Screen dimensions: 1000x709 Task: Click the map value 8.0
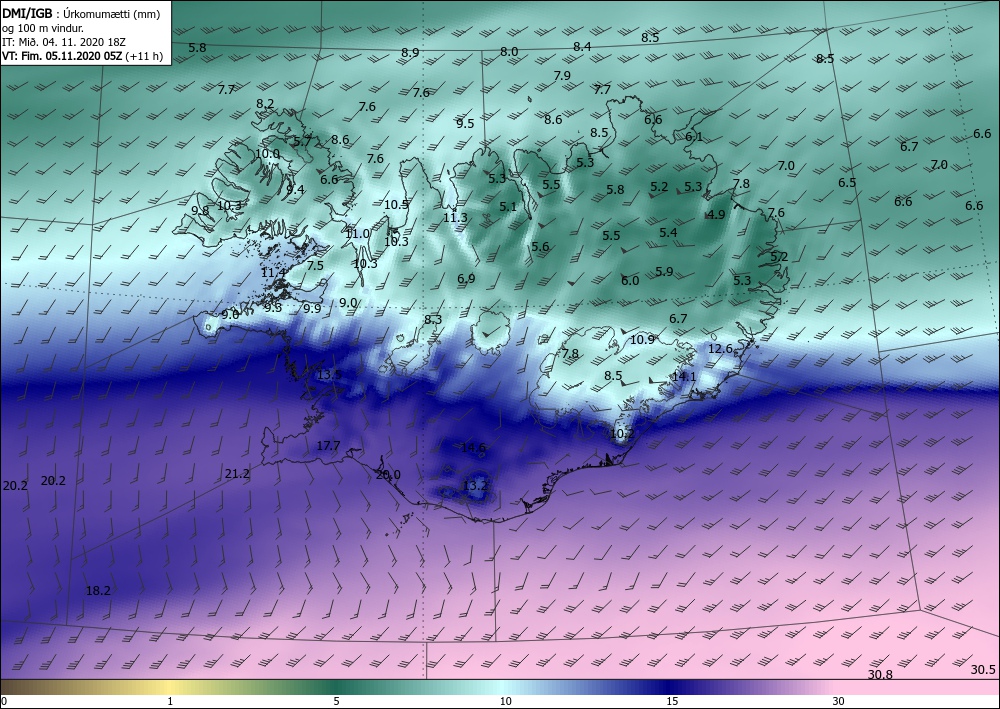point(509,52)
